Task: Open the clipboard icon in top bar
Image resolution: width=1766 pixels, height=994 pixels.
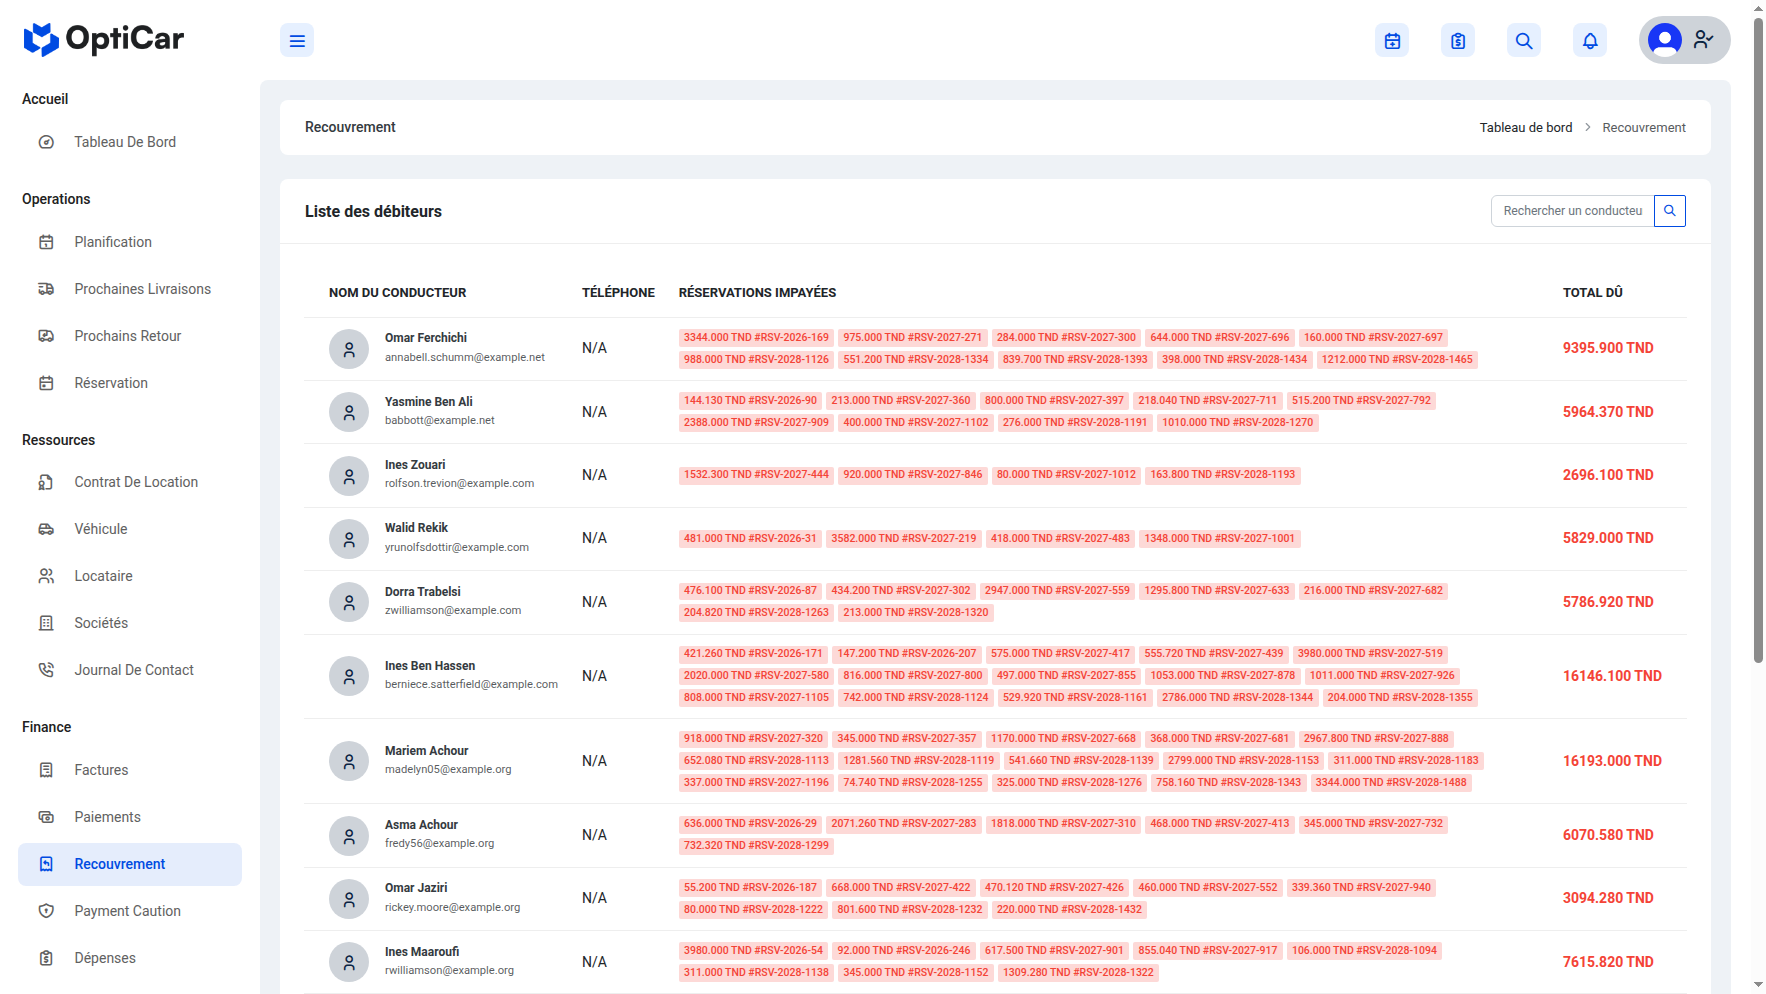Action: [x=1458, y=41]
